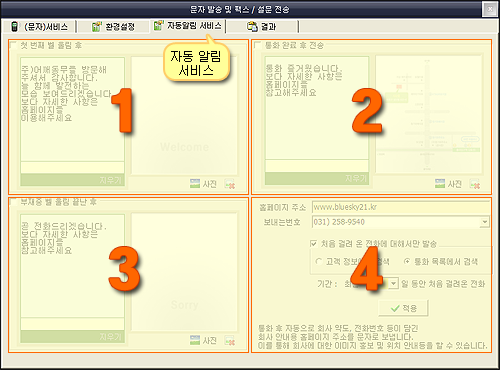Screen dimensions: 500x370
Task: Open the (문자)서비스 tab
Action: coord(39,26)
